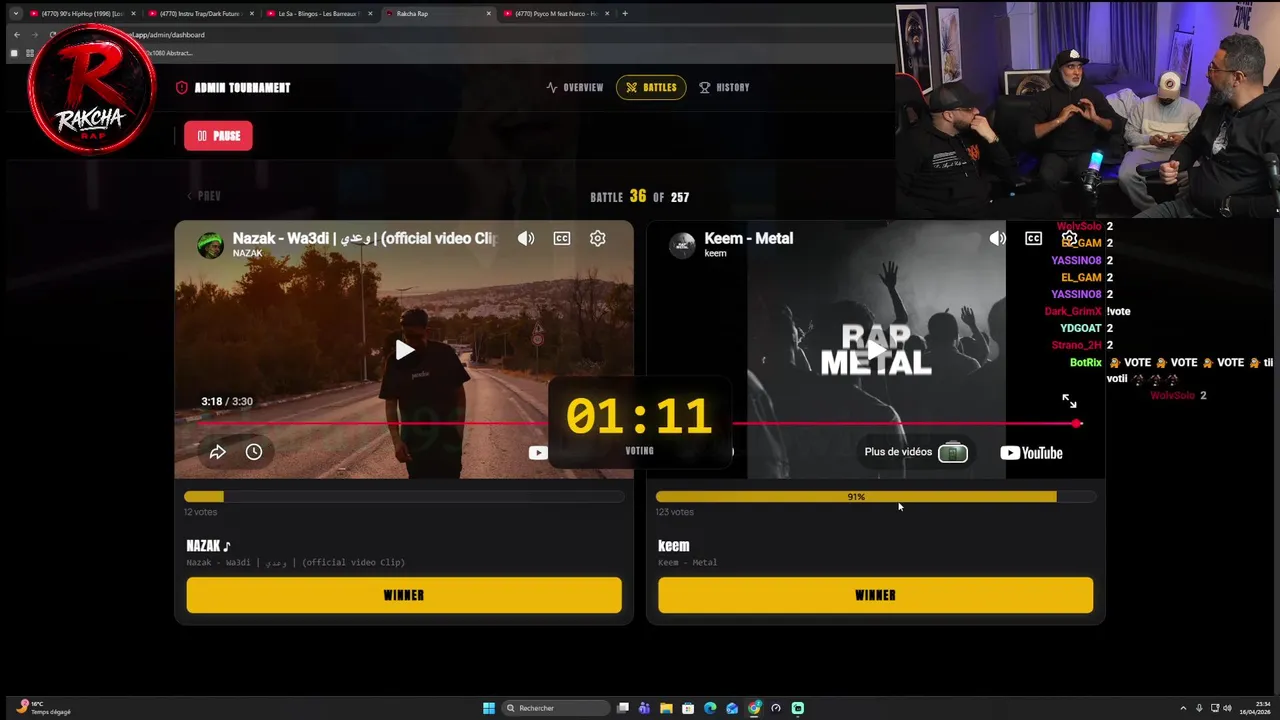The width and height of the screenshot is (1280, 720).
Task: Open Microsoft Store from the taskbar
Action: 688,708
